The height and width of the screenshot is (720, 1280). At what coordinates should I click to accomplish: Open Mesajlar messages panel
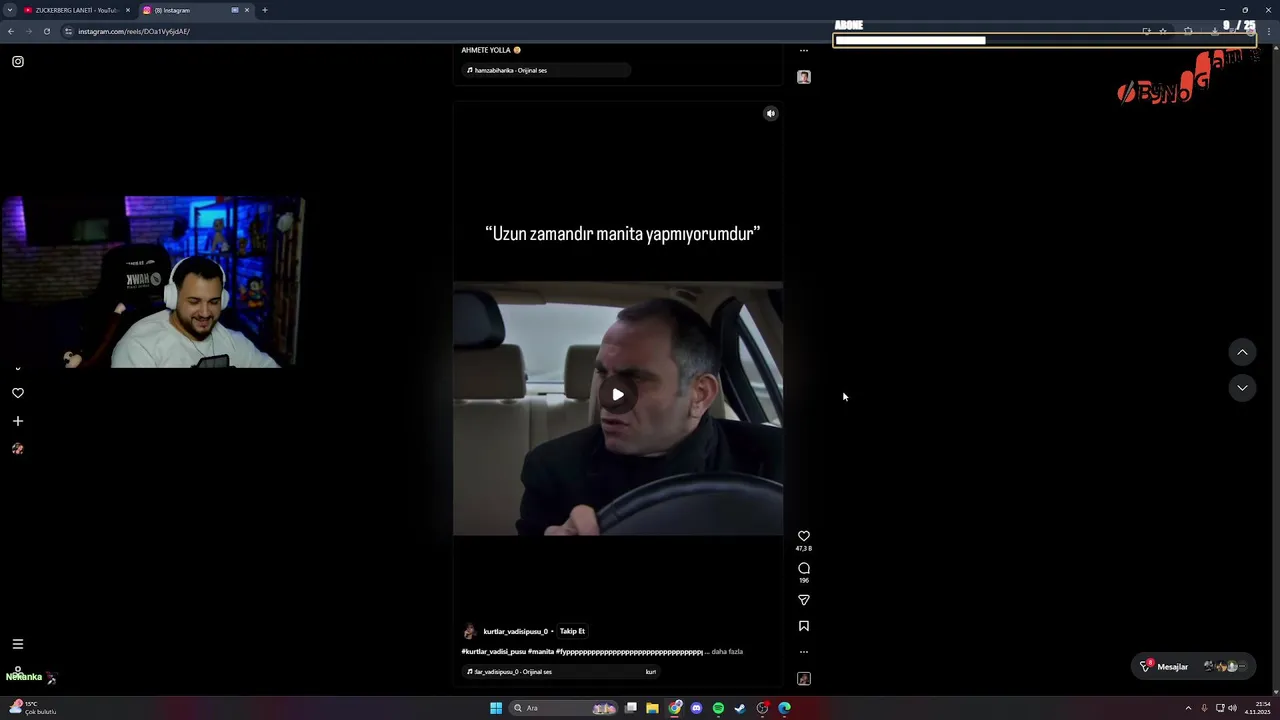point(1194,666)
